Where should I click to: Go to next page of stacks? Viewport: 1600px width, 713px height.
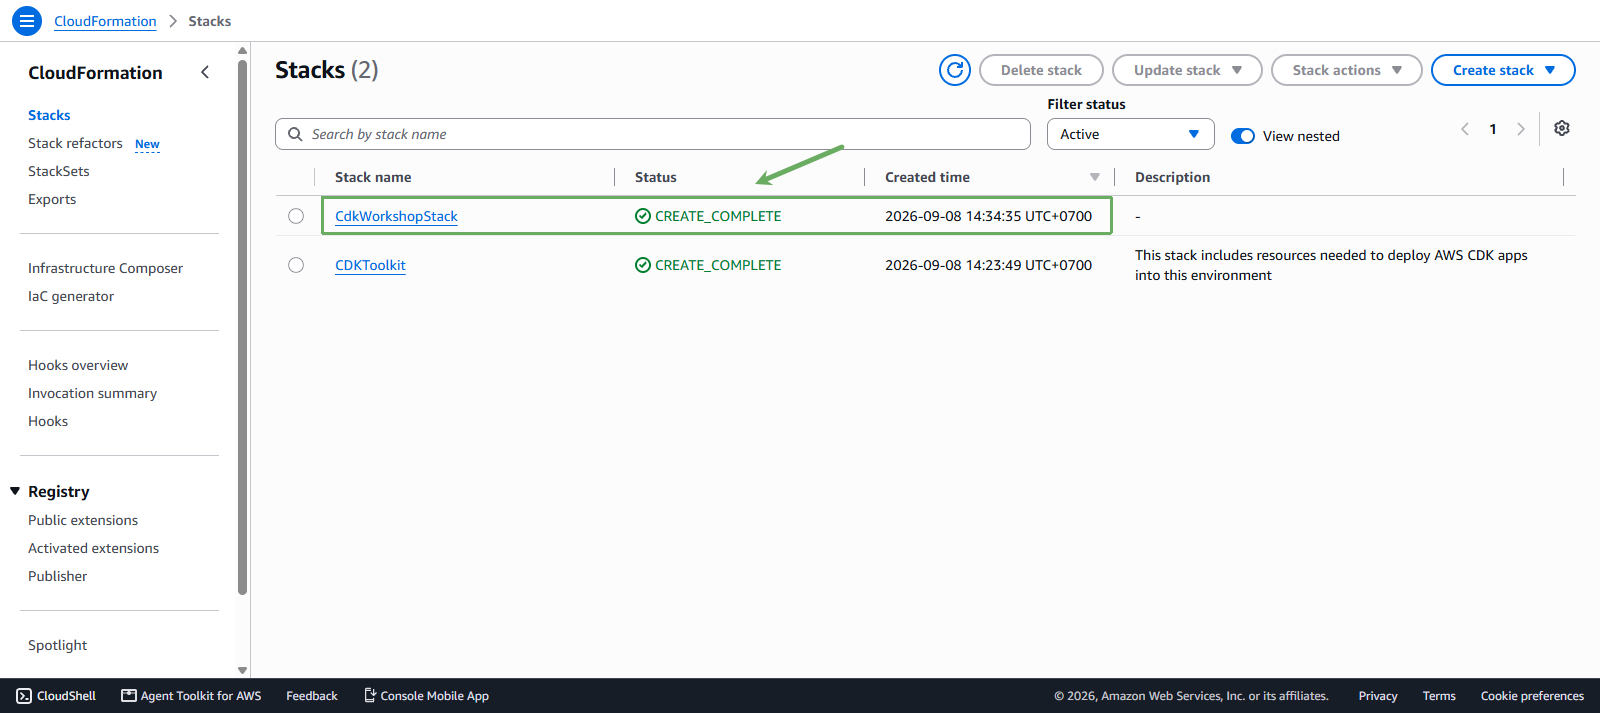point(1521,129)
